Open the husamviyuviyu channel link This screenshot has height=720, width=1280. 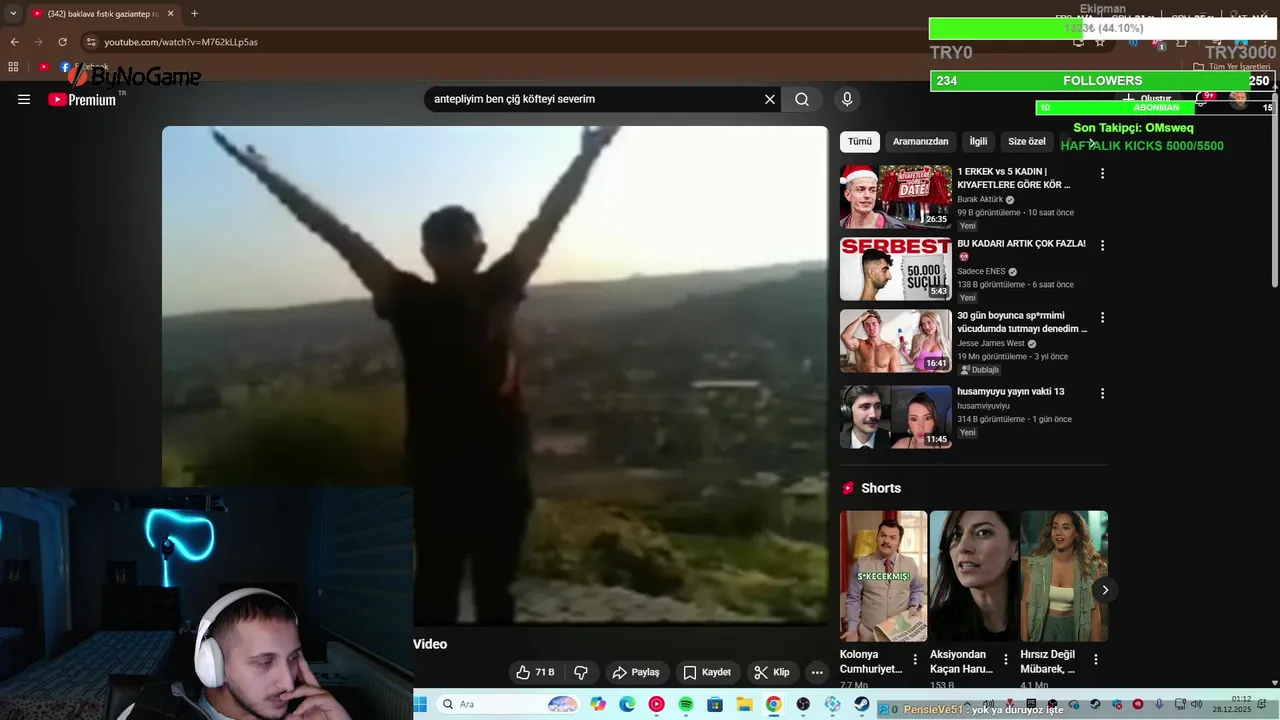(983, 406)
